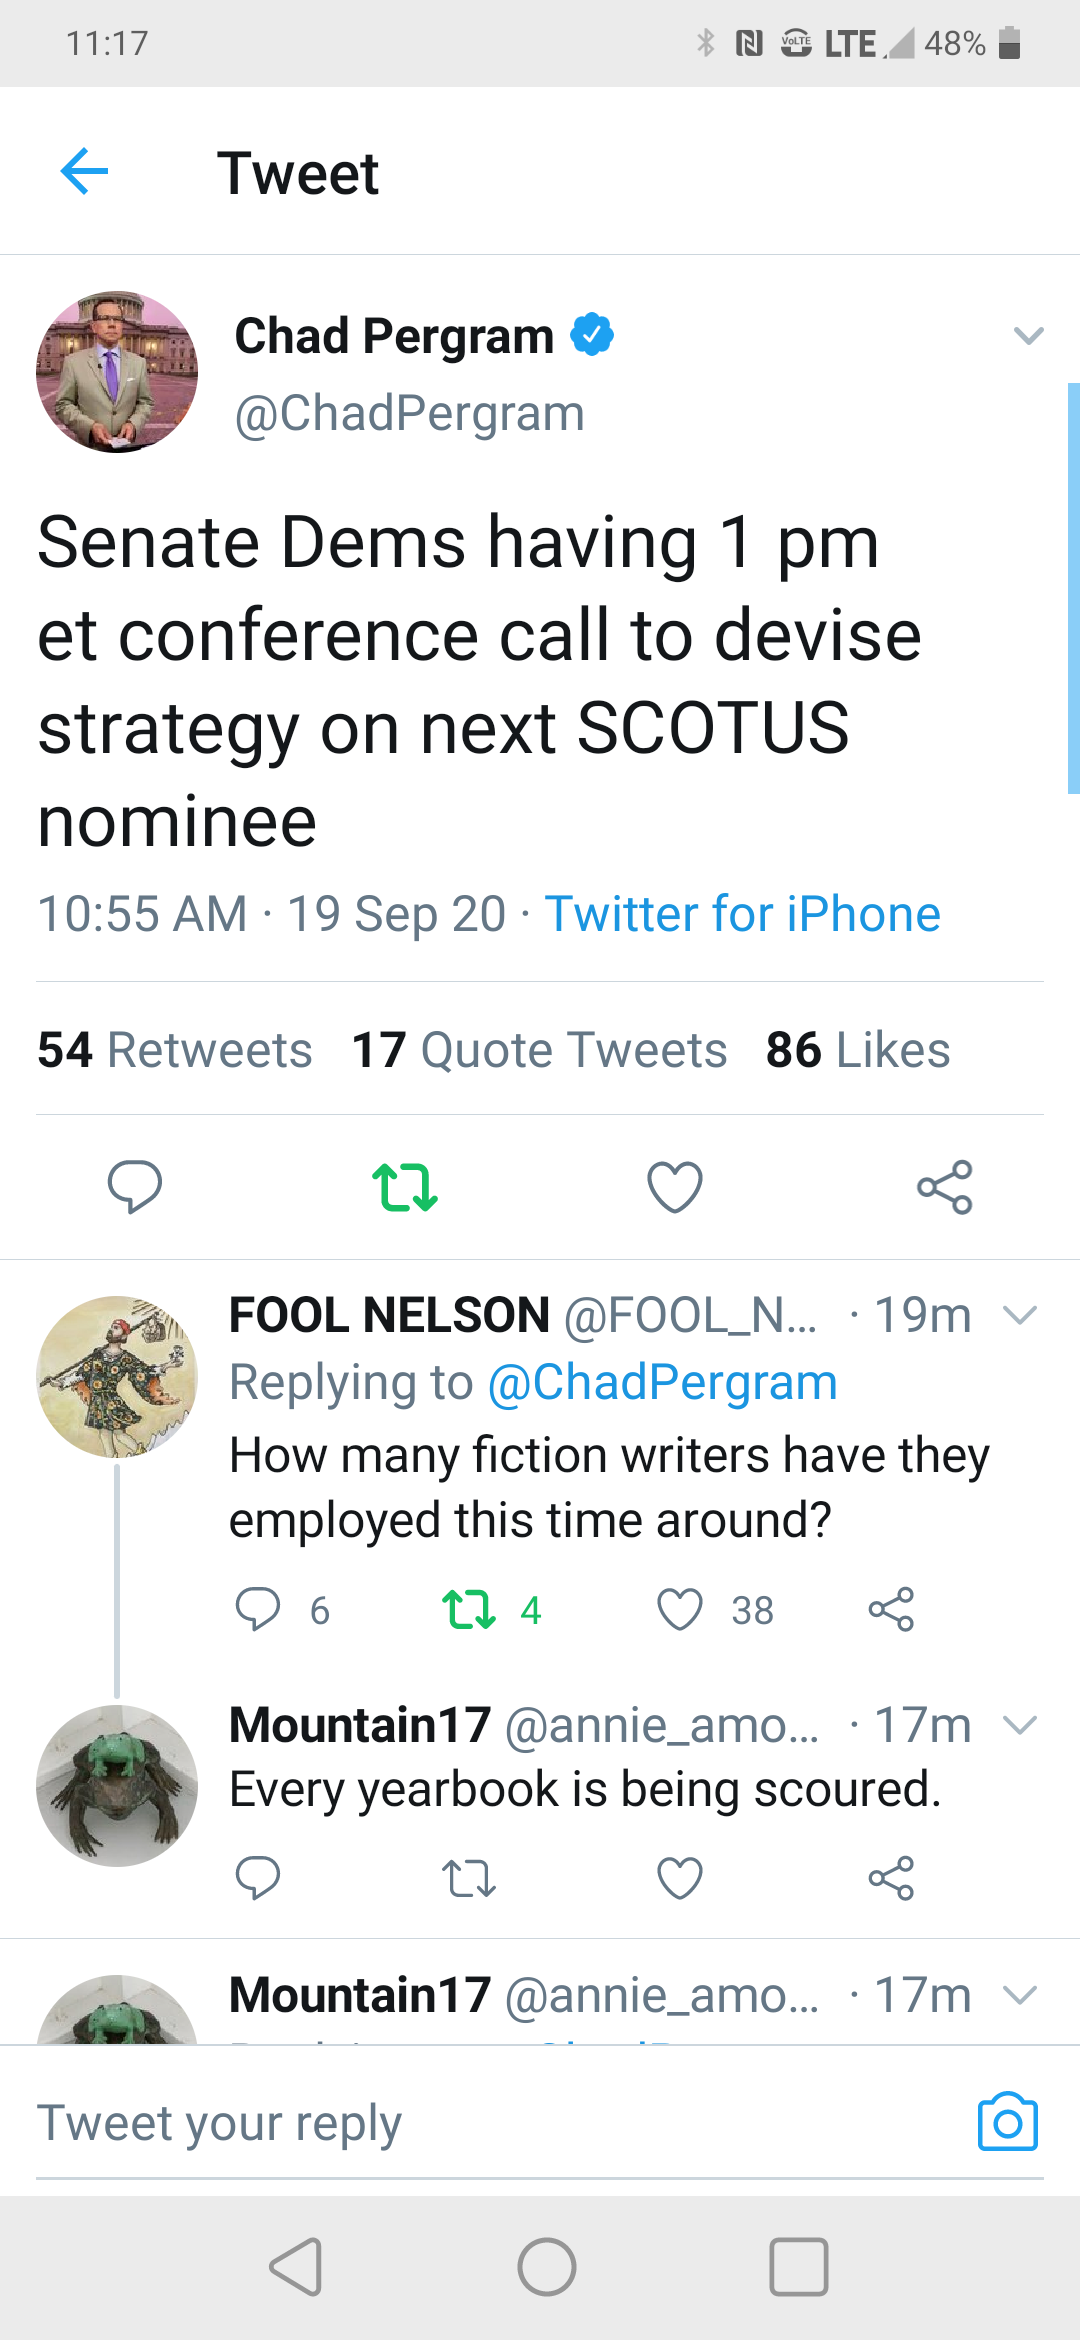Share the main tweet
The image size is (1080, 2340).
945,1187
